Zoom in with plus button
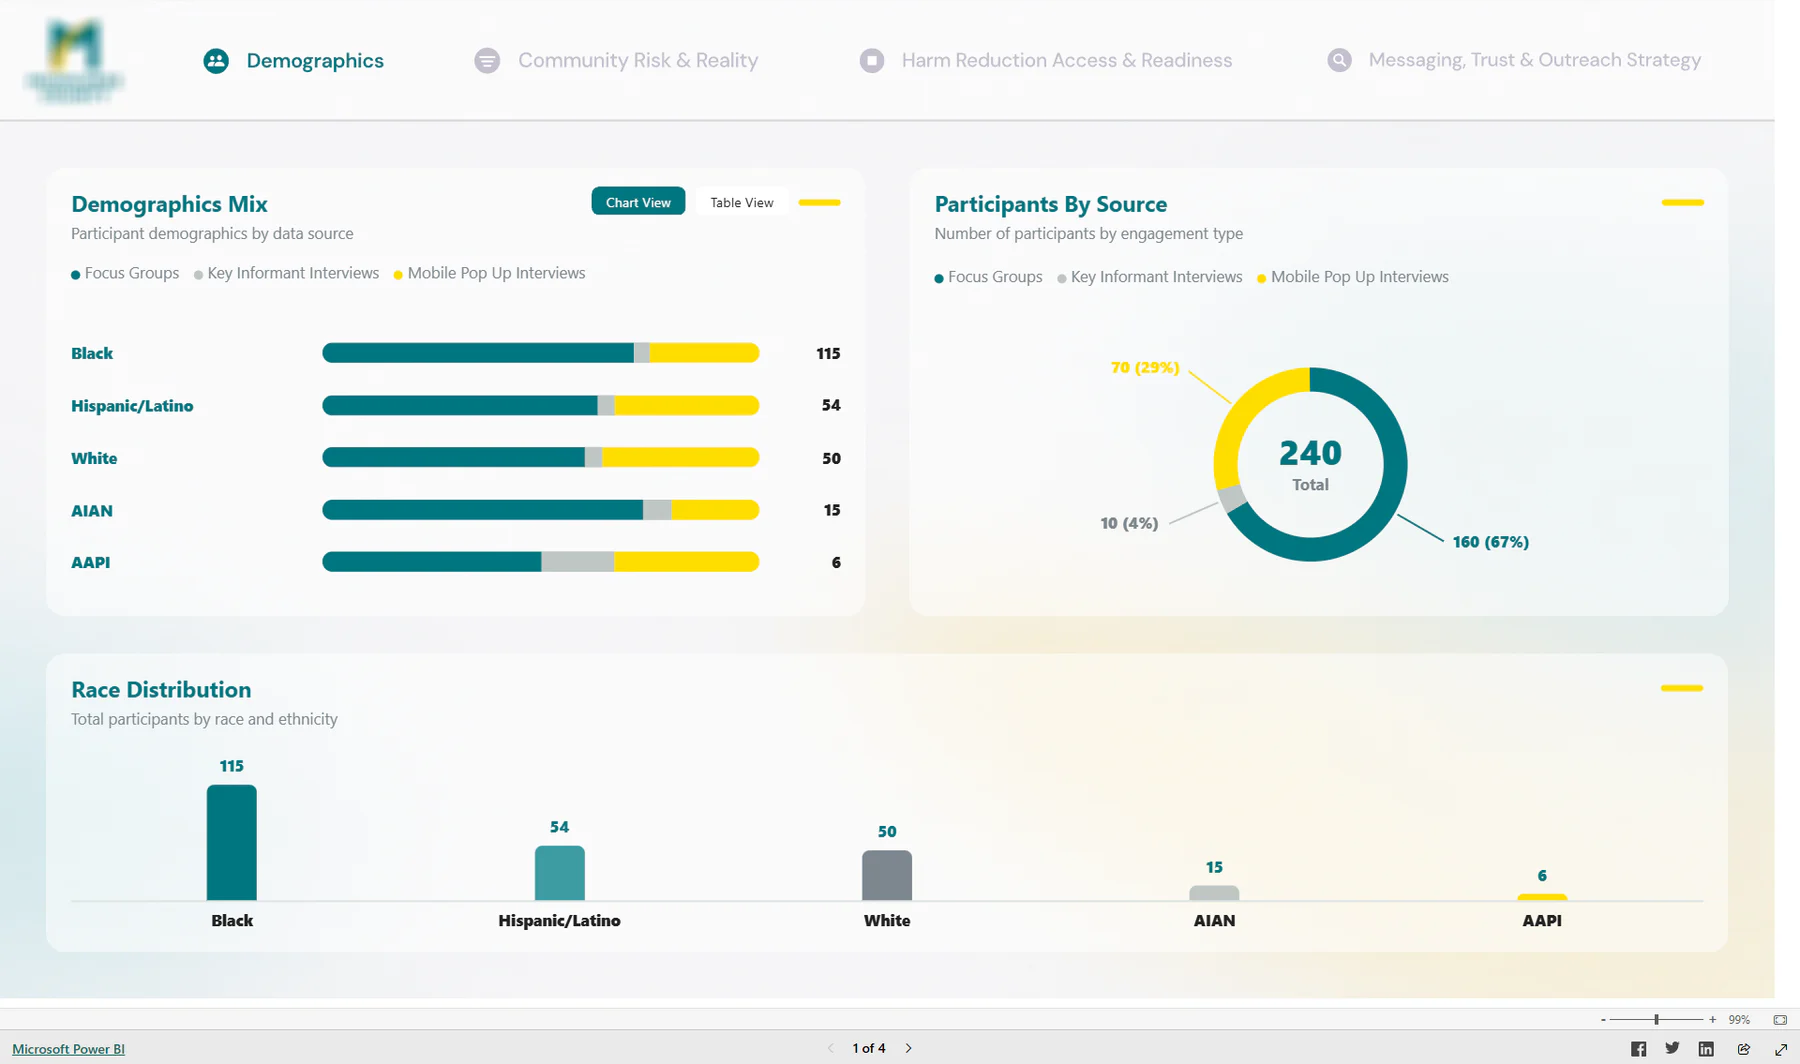Image resolution: width=1800 pixels, height=1064 pixels. pos(1713,1020)
